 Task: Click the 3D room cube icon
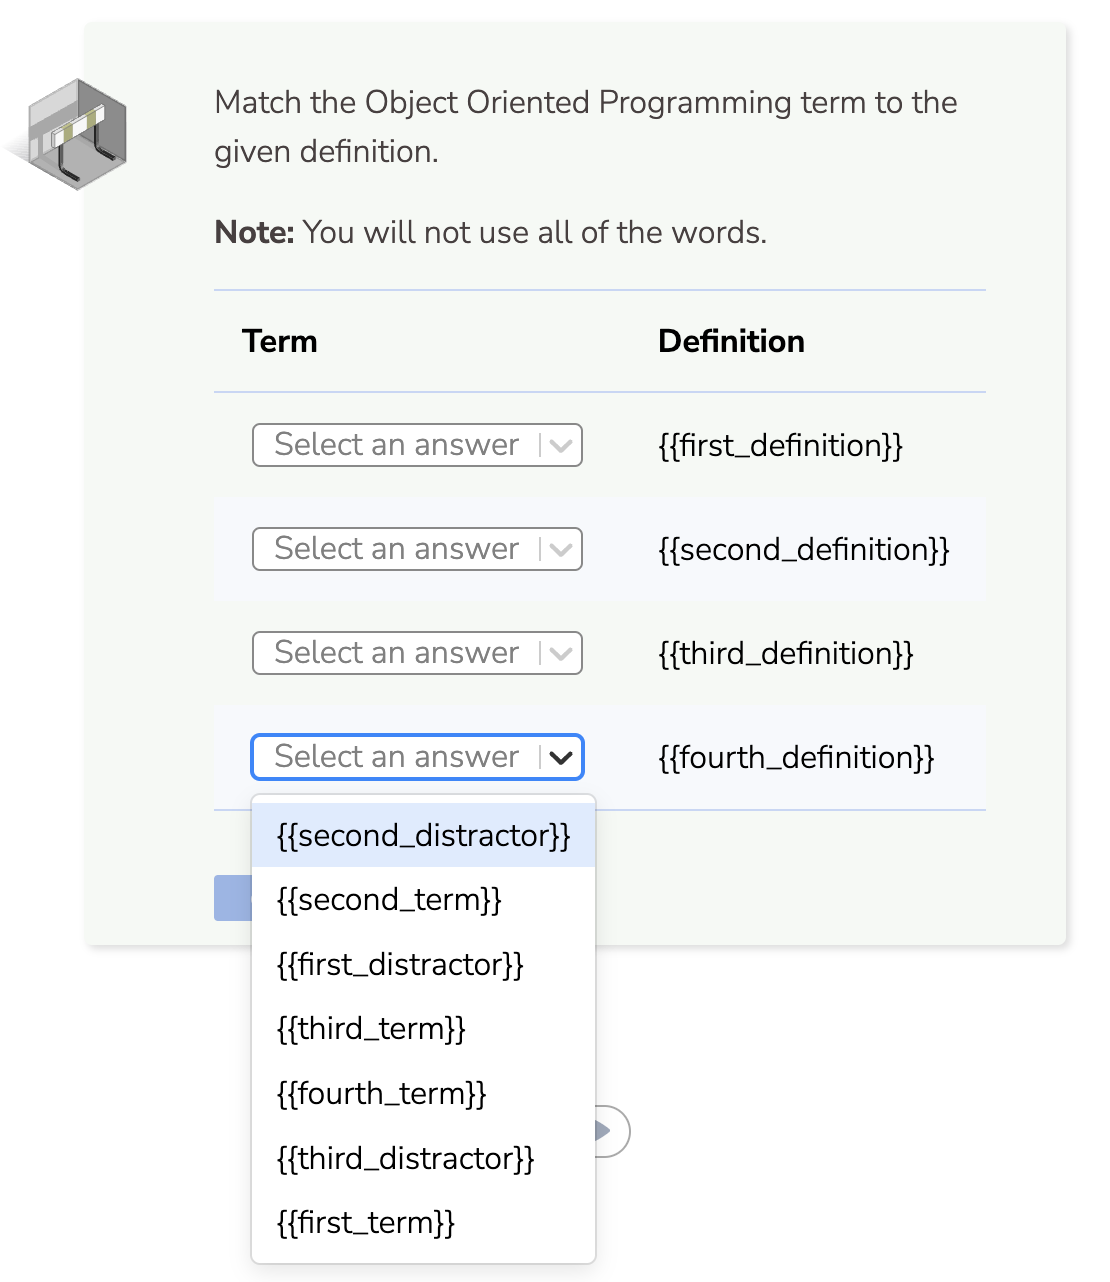[78, 134]
